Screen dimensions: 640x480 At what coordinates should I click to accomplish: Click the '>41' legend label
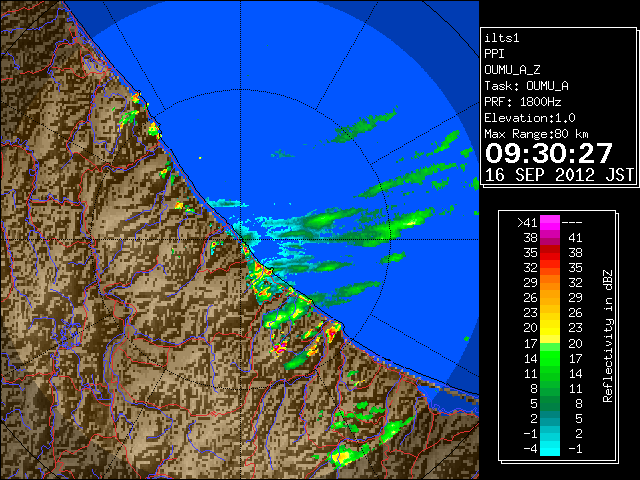point(527,223)
